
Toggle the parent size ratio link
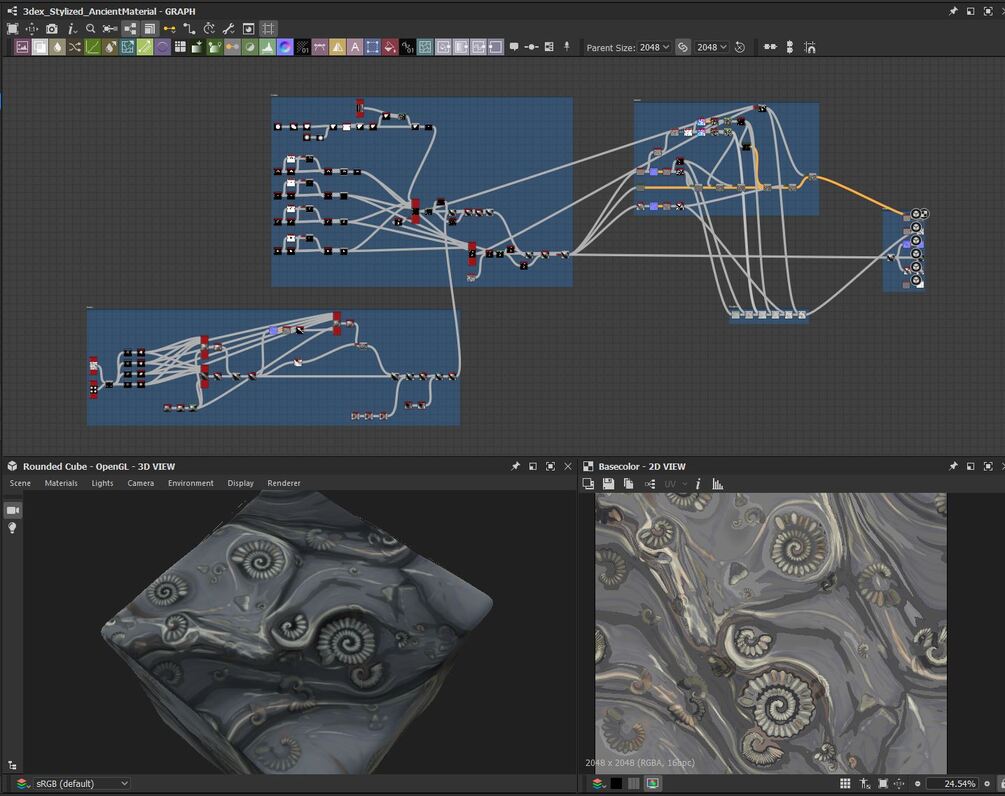(x=683, y=47)
